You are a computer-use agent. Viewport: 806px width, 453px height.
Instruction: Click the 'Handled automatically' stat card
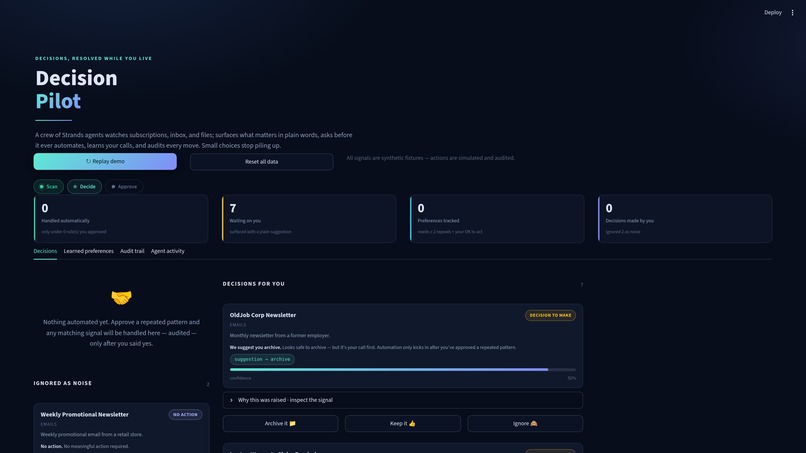(121, 219)
